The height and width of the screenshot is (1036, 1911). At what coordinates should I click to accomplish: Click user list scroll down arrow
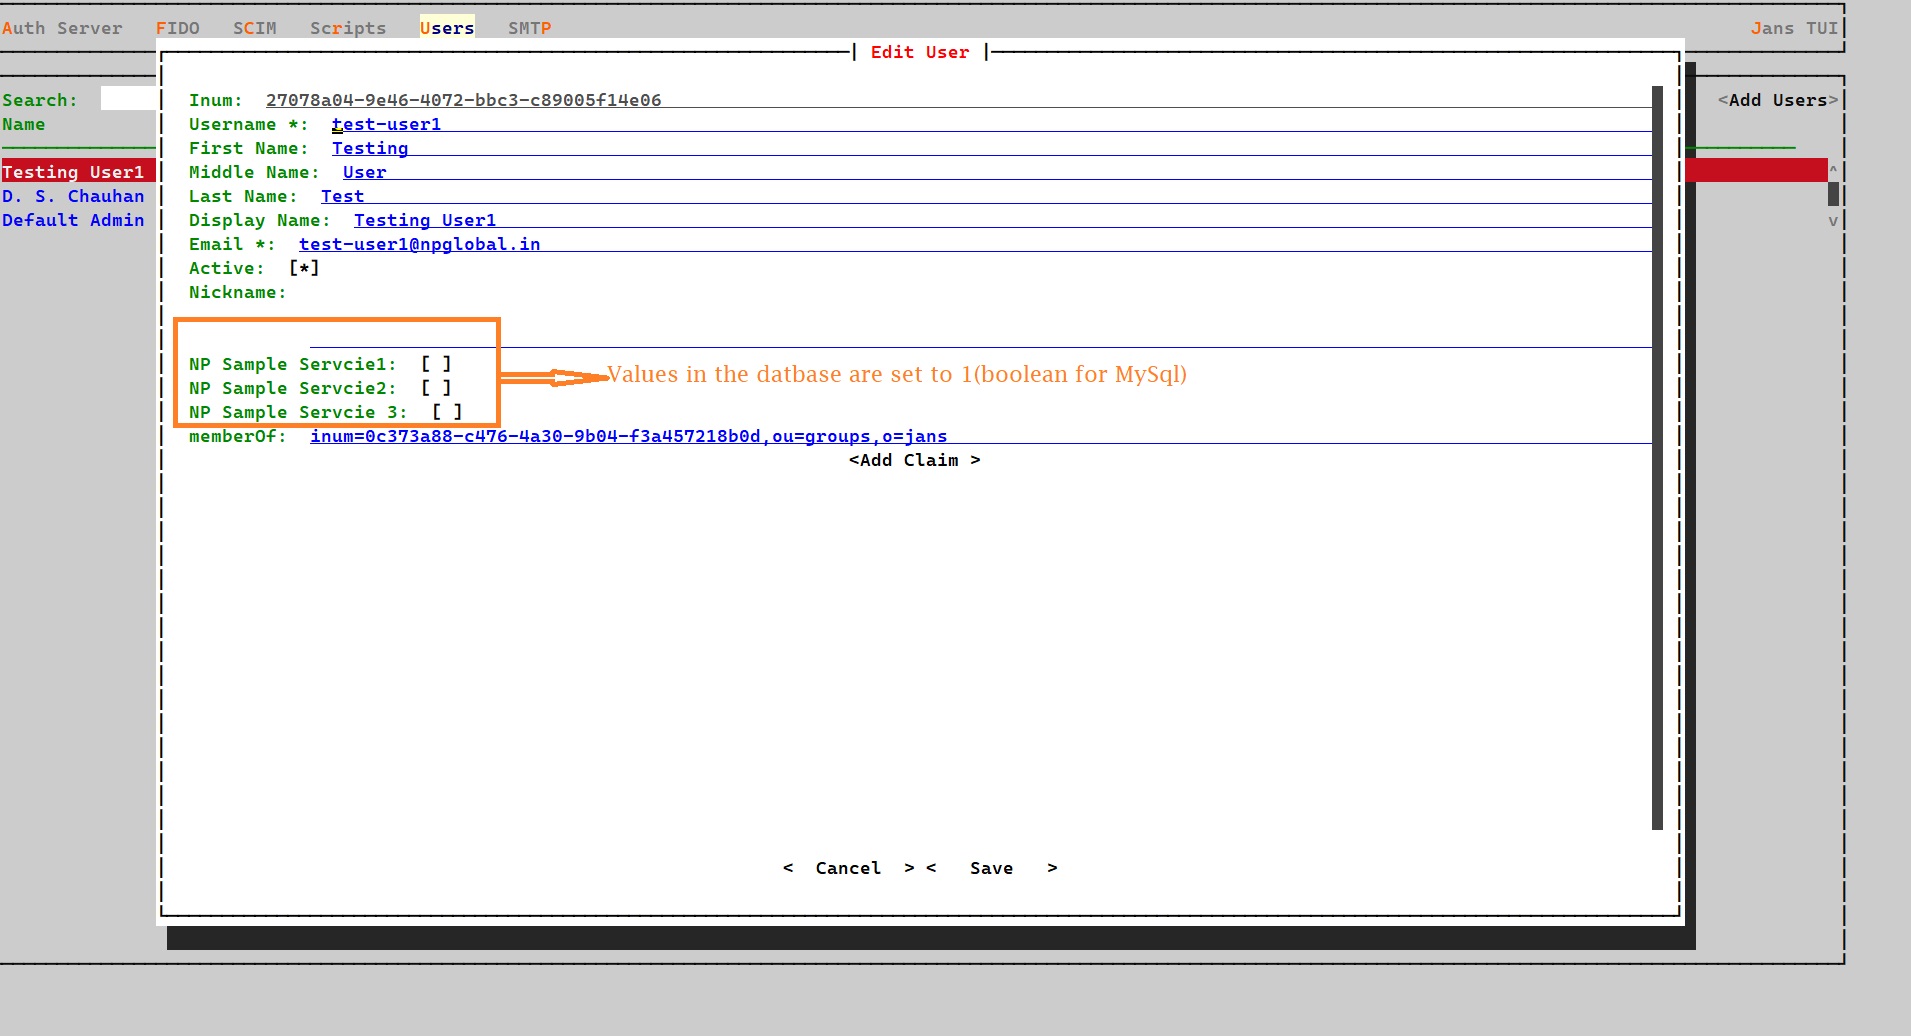click(x=1833, y=221)
